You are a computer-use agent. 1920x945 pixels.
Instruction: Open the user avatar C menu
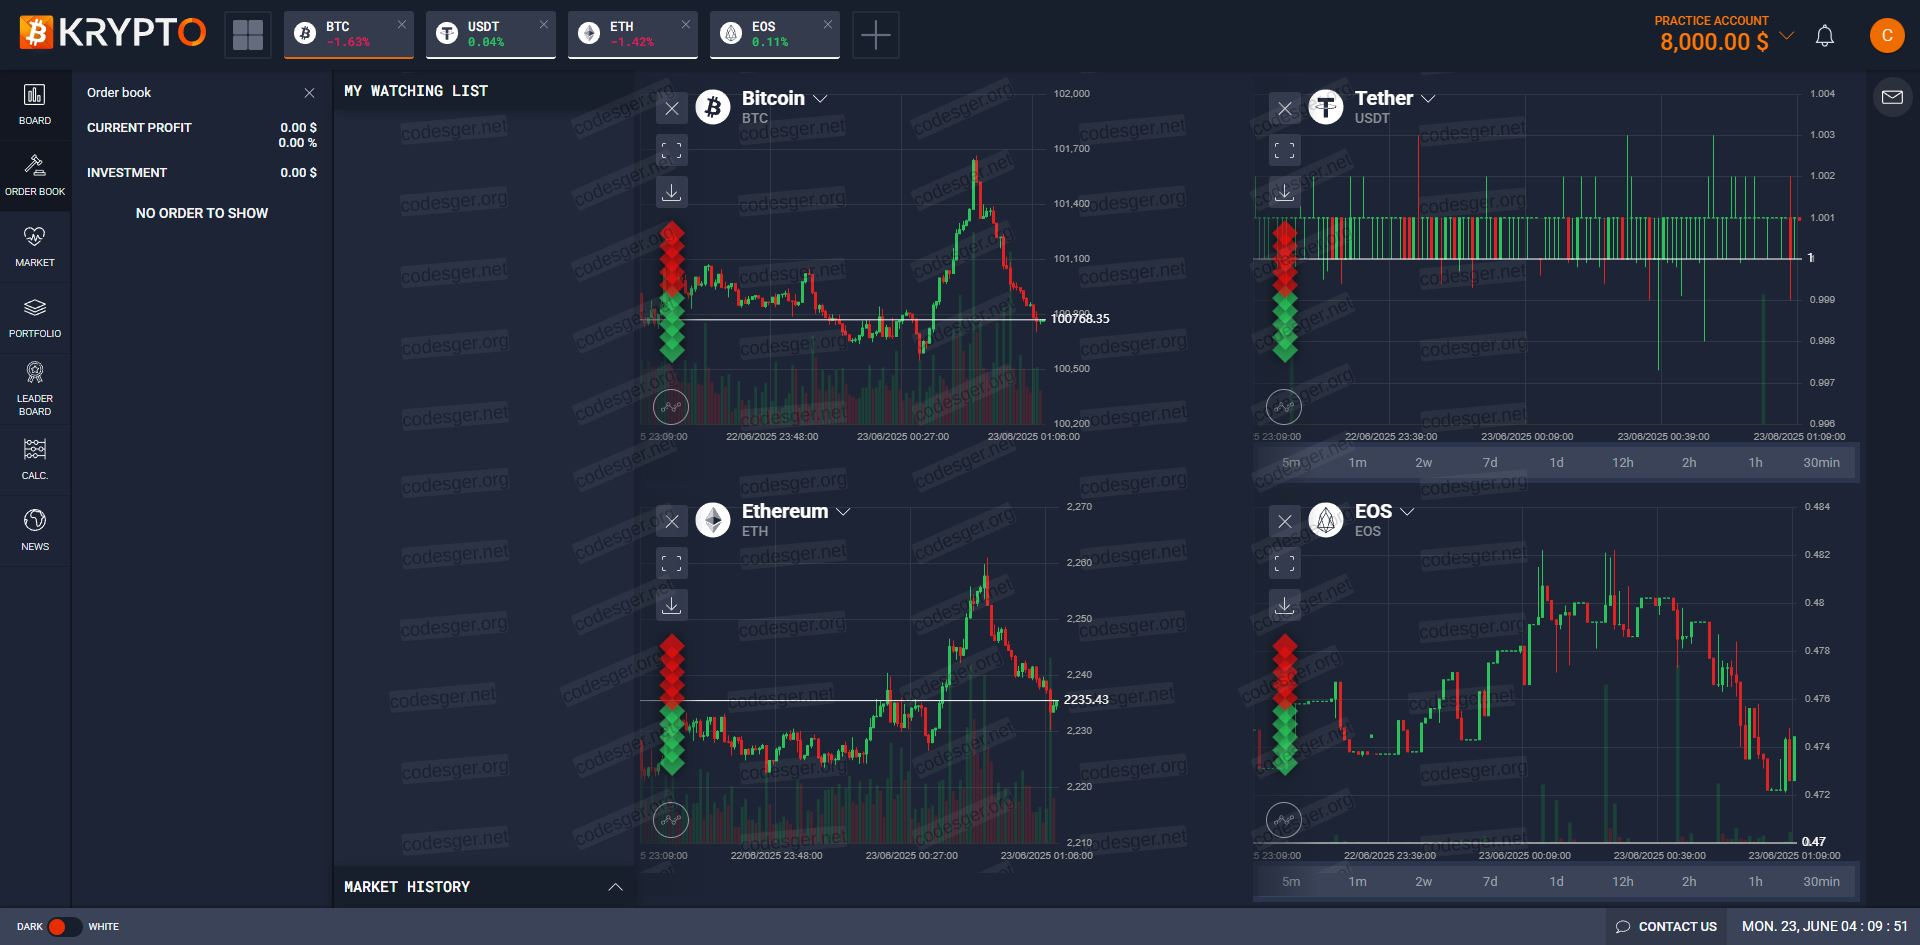(1887, 35)
